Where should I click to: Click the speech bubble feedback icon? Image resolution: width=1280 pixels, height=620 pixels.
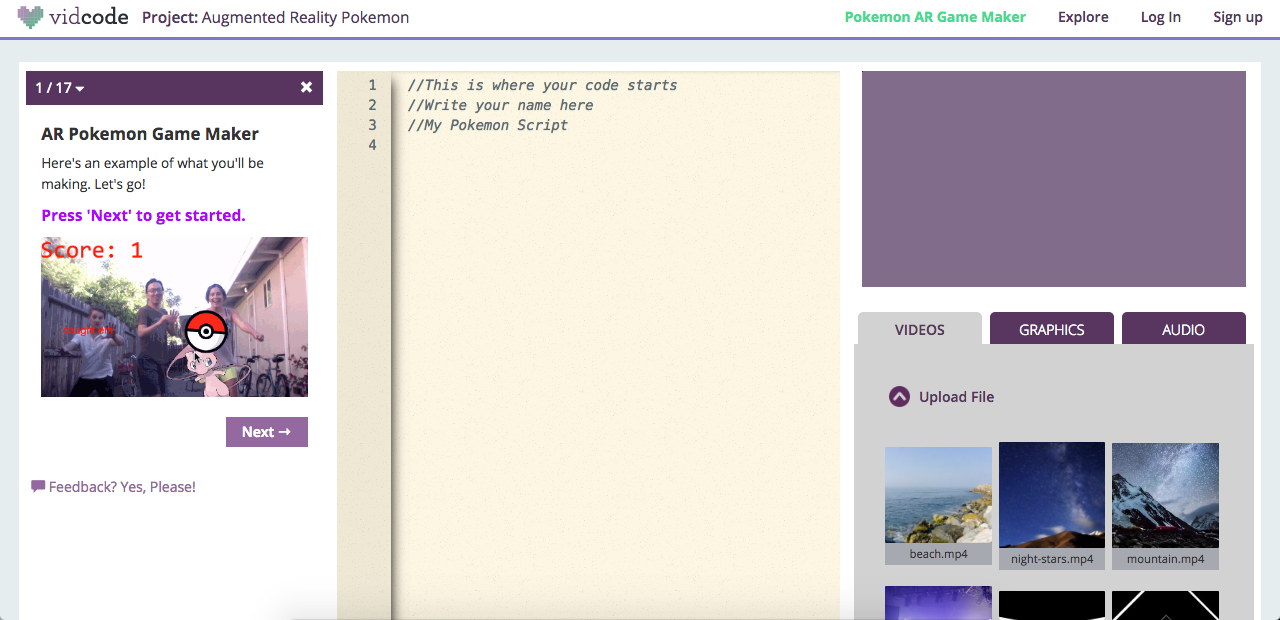[38, 486]
